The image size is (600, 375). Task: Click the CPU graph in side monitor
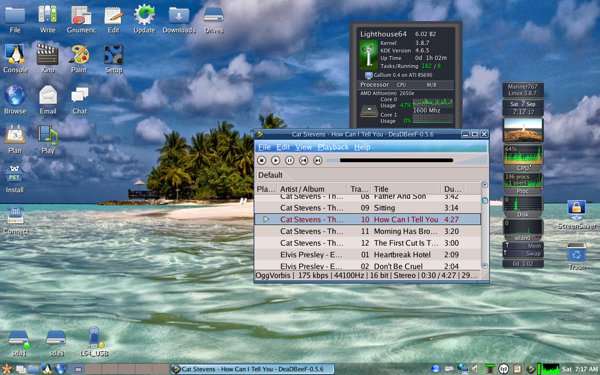pos(523,157)
